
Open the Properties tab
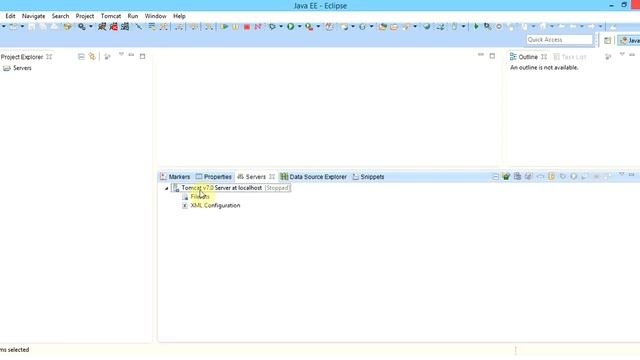(x=213, y=177)
